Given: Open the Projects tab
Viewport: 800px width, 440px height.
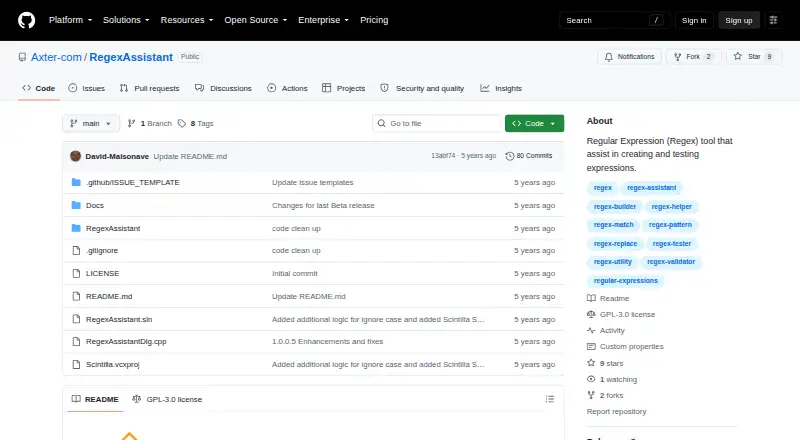Looking at the screenshot, I should click(344, 88).
